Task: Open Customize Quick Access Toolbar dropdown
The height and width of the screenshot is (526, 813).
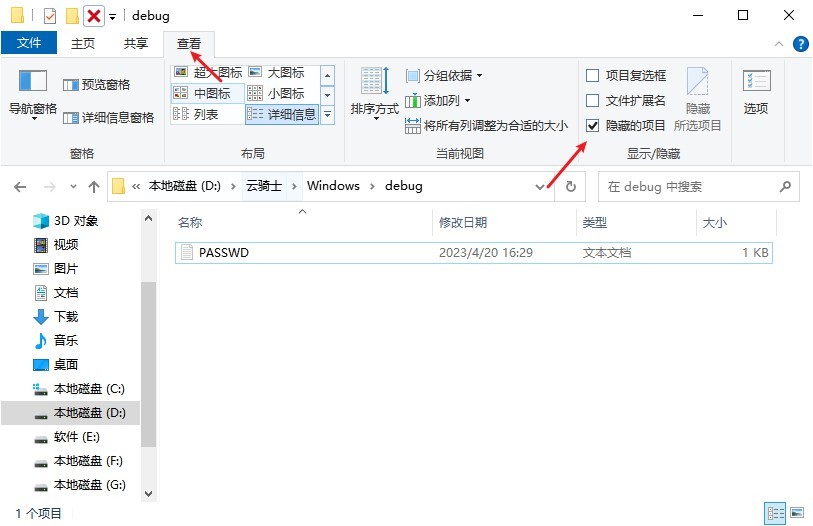Action: click(113, 16)
